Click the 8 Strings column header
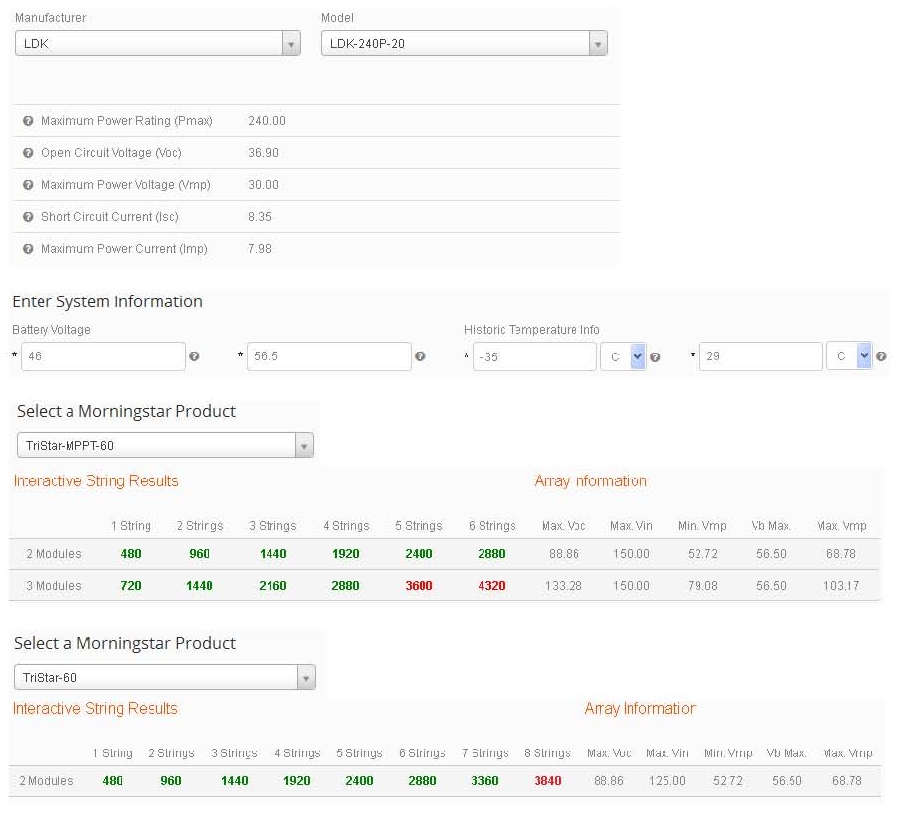Screen dimensions: 905x825 click(x=547, y=753)
